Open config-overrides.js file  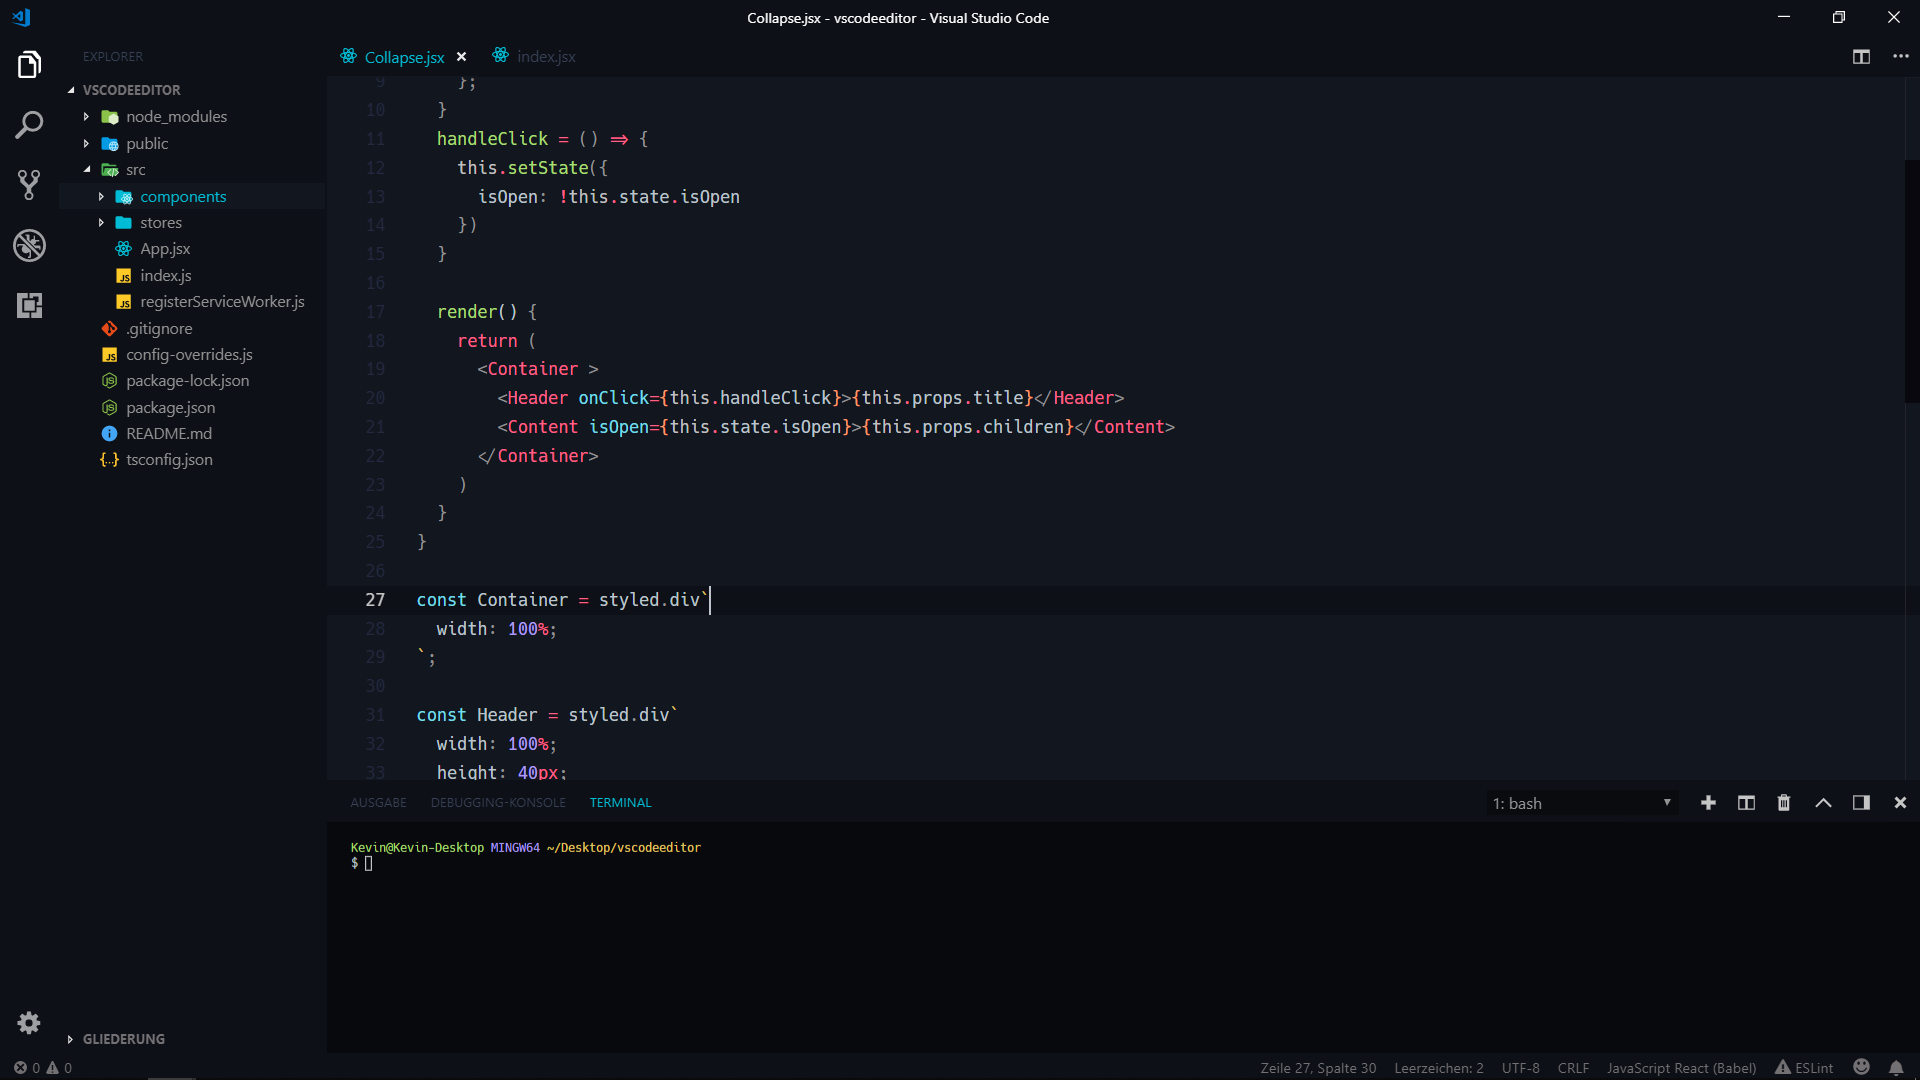(x=189, y=355)
